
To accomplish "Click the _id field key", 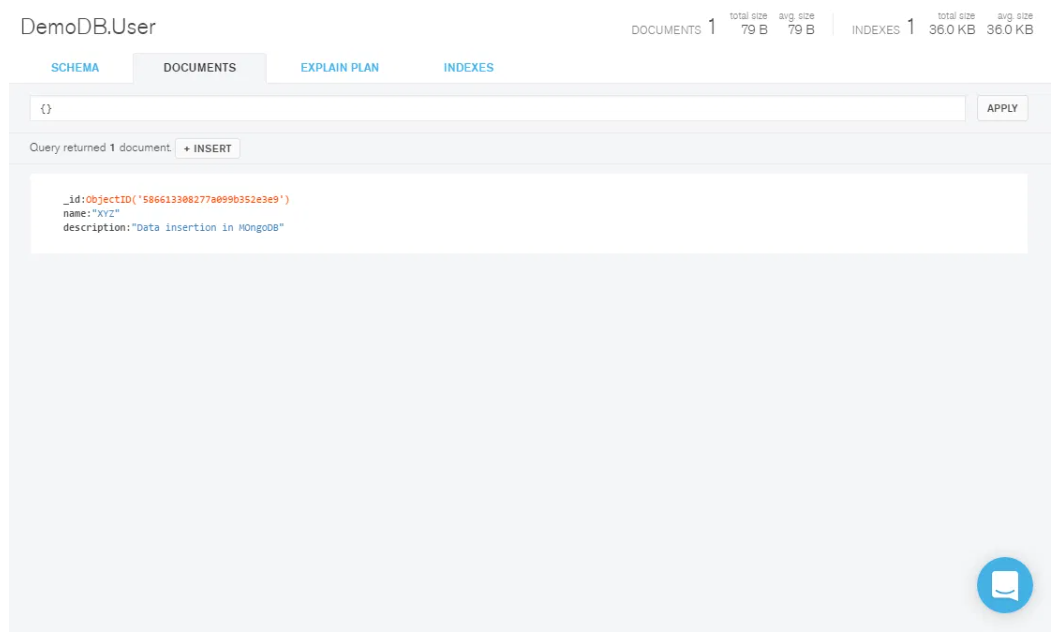I will pyautogui.click(x=72, y=200).
